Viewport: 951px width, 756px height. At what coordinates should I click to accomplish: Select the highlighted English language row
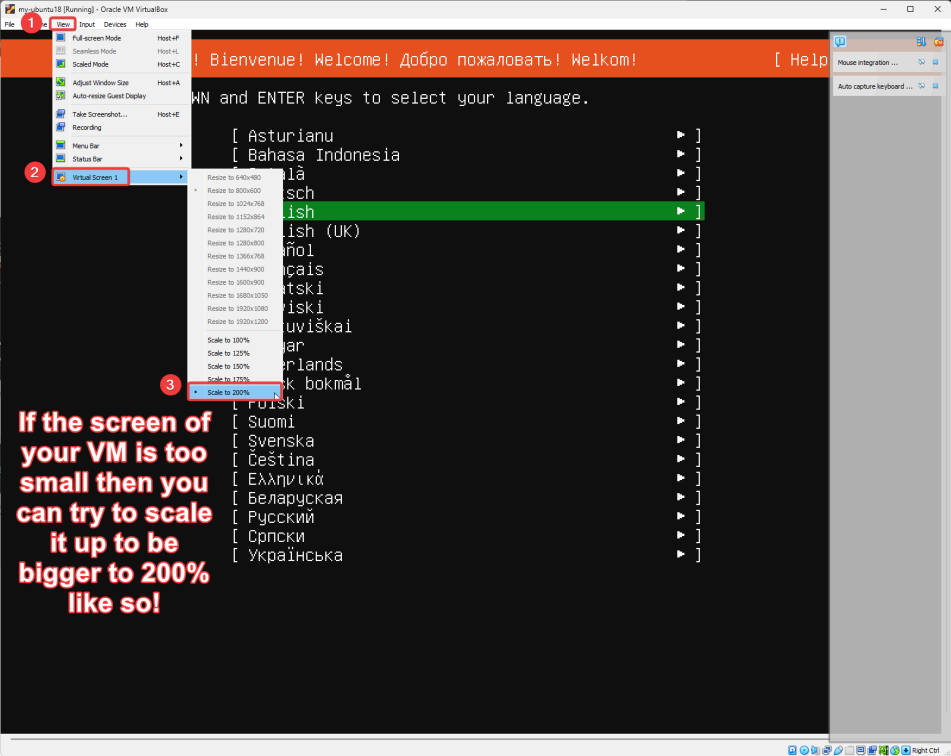tap(492, 212)
